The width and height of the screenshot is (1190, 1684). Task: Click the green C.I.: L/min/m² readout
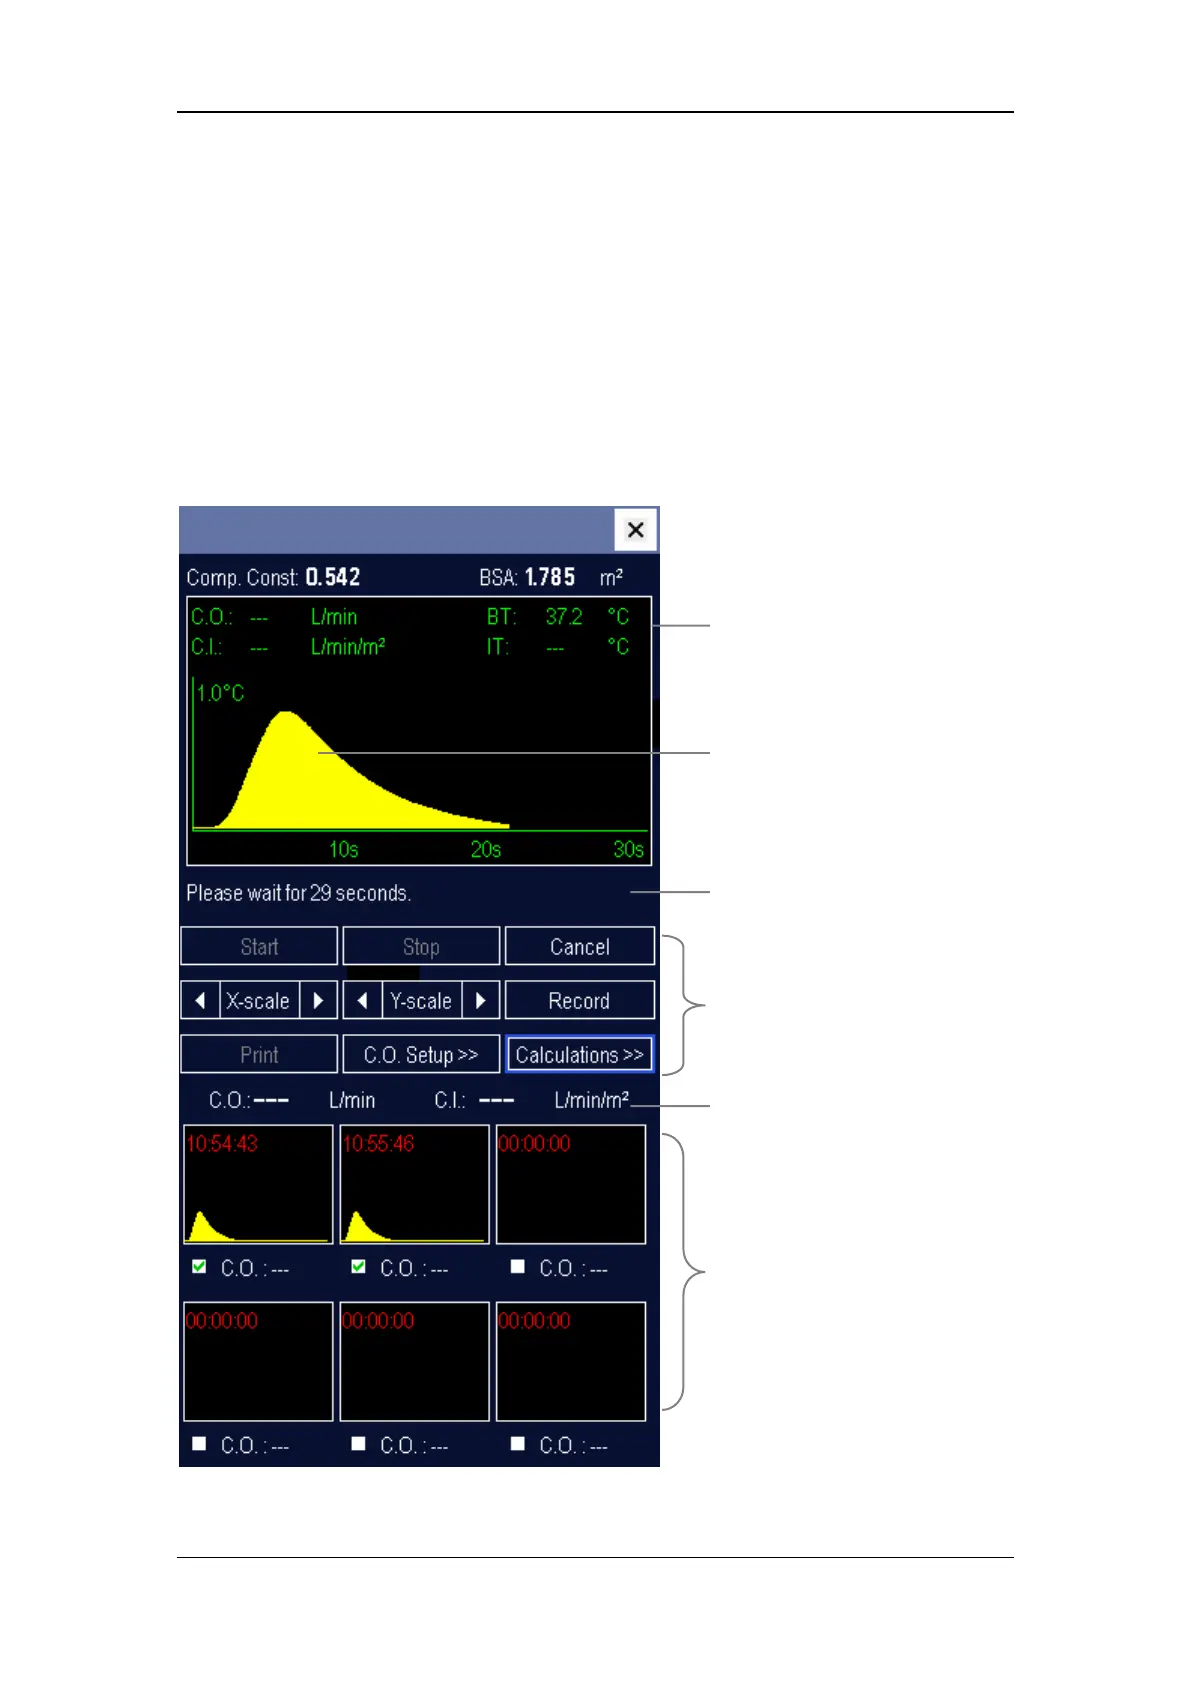coord(288,647)
